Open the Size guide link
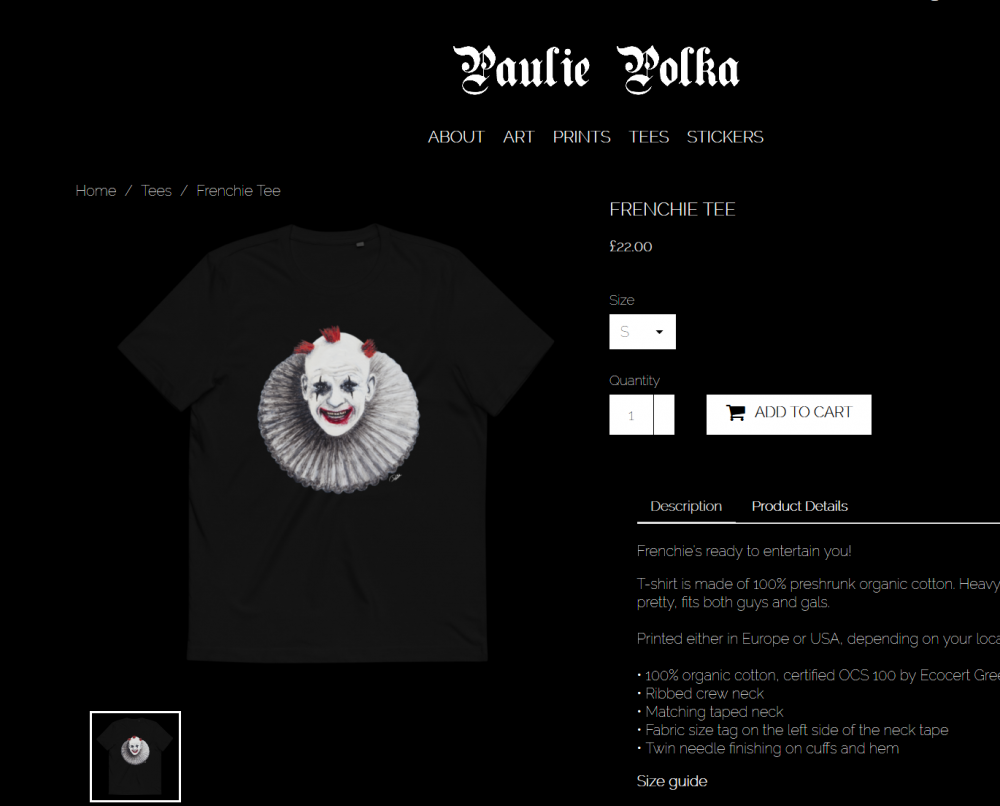 pos(672,782)
